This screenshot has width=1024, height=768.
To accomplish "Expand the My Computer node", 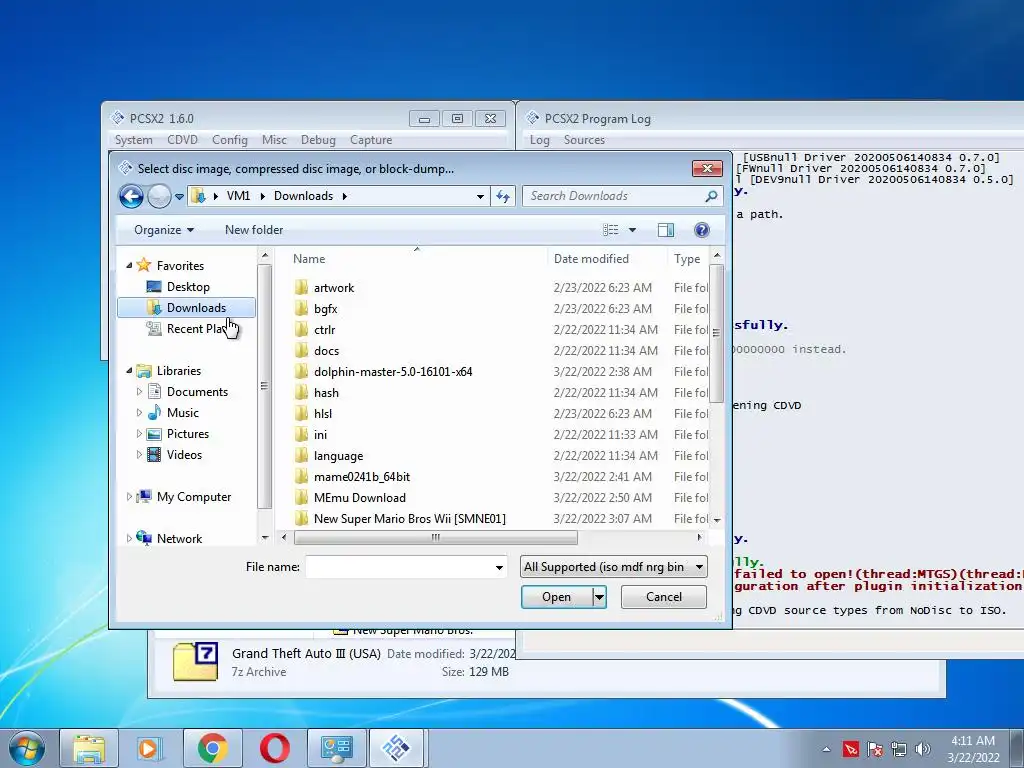I will click(x=129, y=496).
